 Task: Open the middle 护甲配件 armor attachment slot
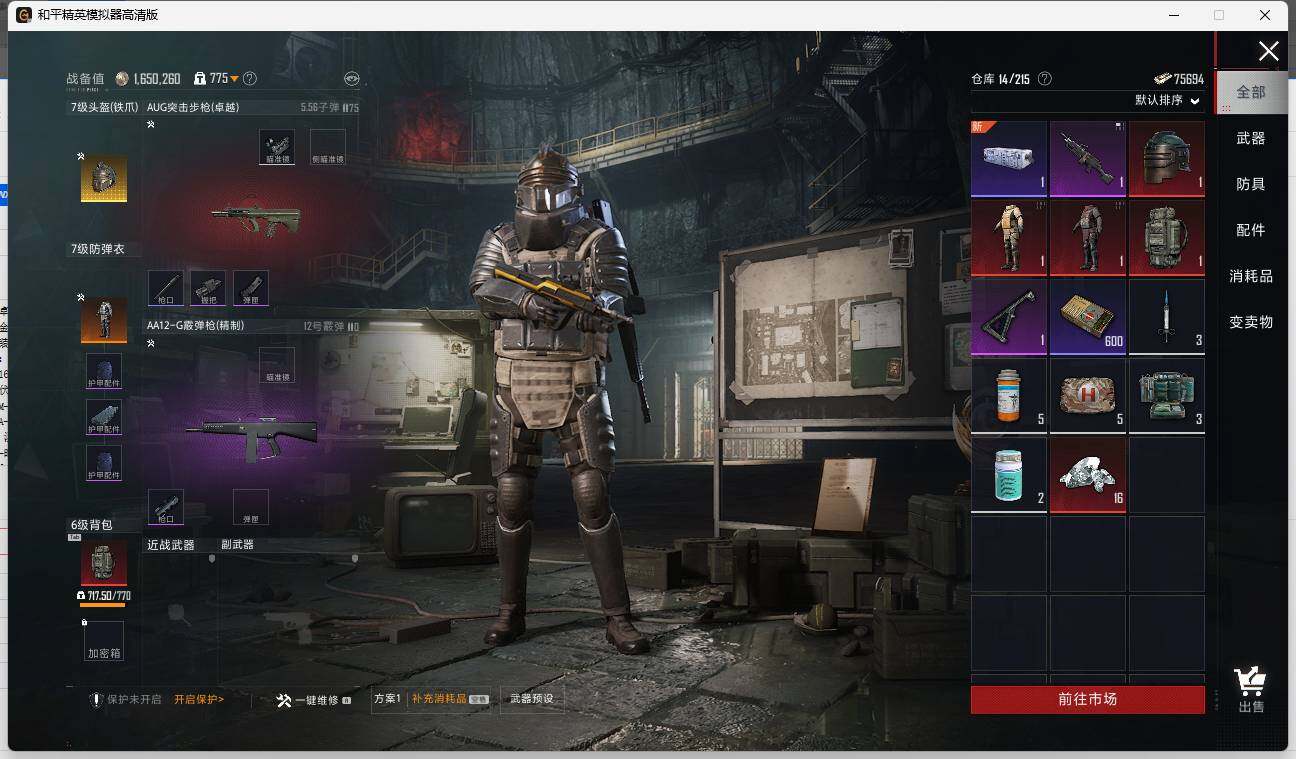point(104,417)
